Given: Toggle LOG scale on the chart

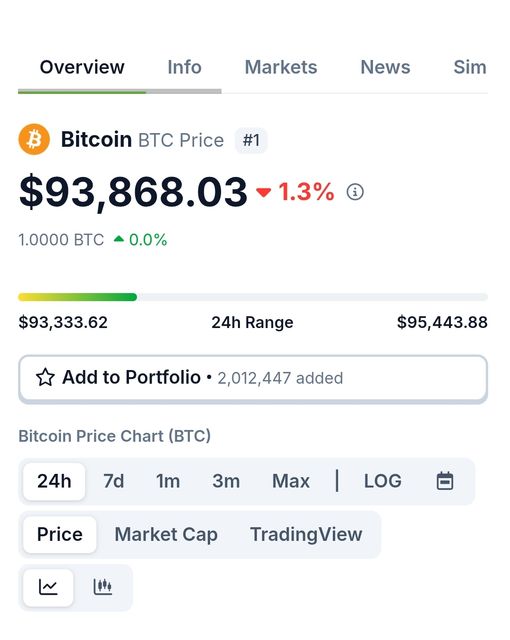Looking at the screenshot, I should [383, 481].
